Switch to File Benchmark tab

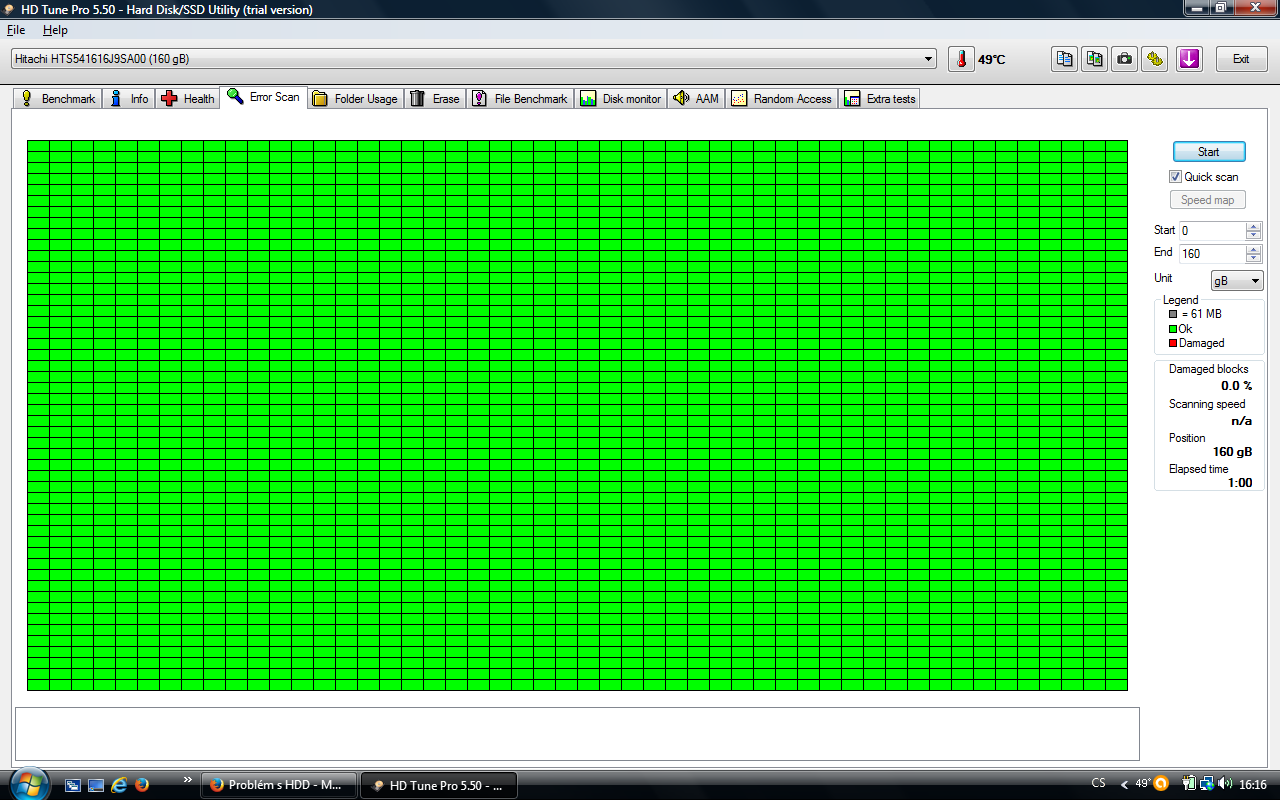click(x=520, y=98)
